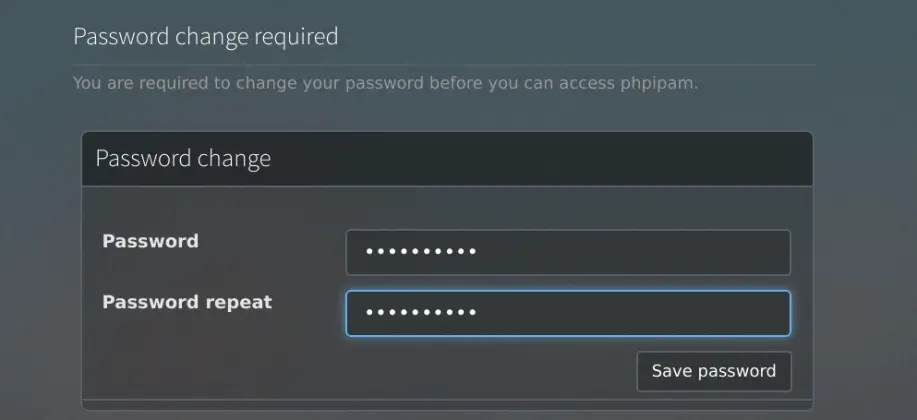Click the "Password change required" page heading
Viewport: 917px width, 420px height.
(x=205, y=37)
